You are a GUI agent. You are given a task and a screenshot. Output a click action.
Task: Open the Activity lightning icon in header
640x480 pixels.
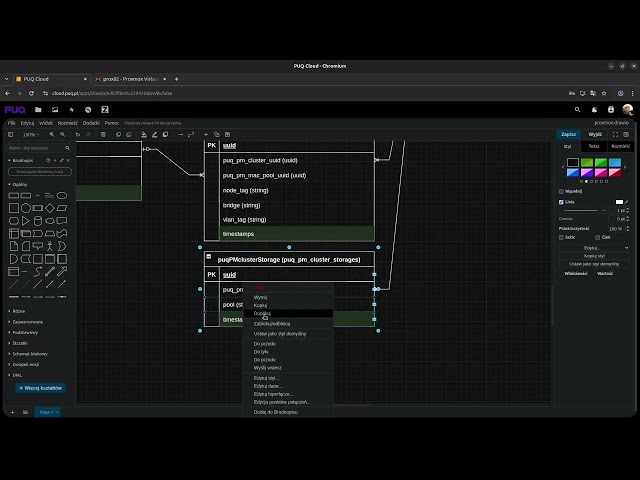[x=71, y=110]
